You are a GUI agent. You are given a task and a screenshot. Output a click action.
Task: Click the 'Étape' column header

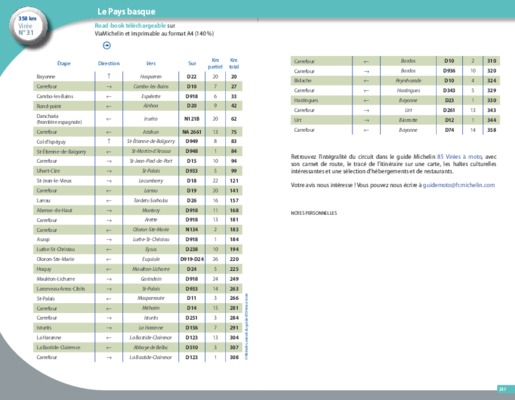pyautogui.click(x=64, y=63)
